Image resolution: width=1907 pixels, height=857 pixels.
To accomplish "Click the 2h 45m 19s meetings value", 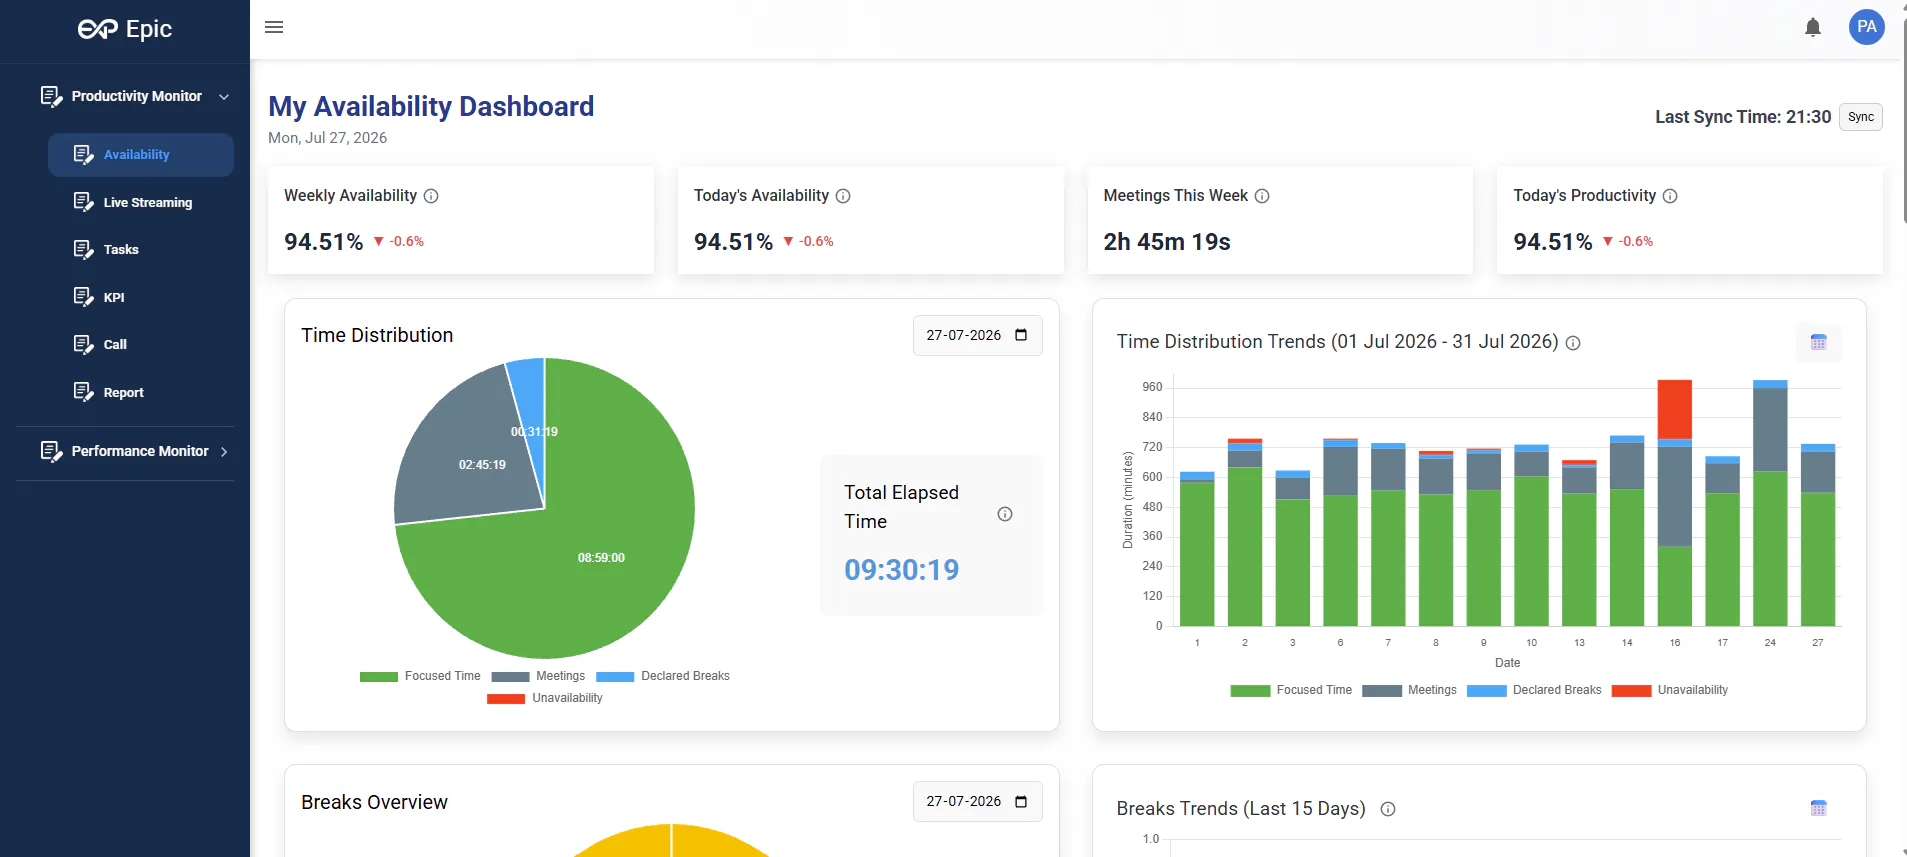I will (x=1166, y=242).
